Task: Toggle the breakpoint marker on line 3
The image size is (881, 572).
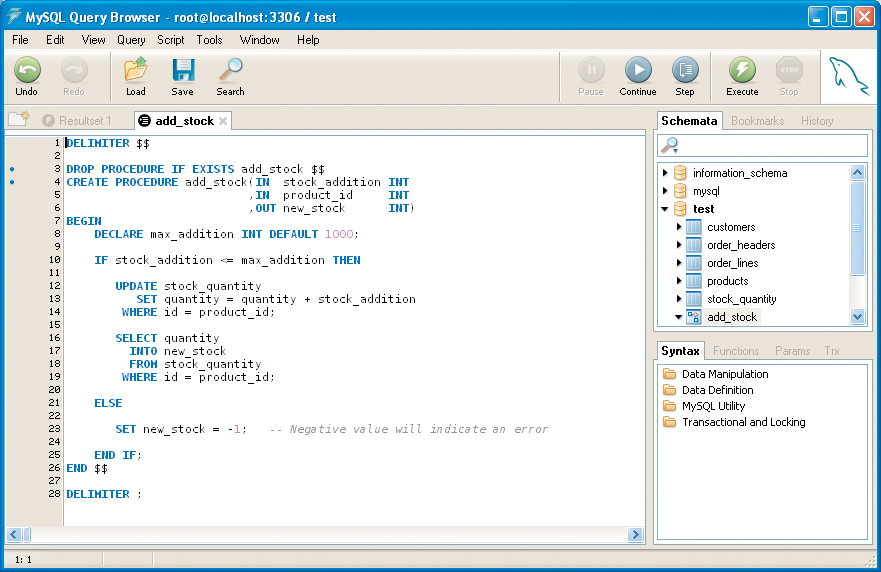Action: tap(12, 169)
